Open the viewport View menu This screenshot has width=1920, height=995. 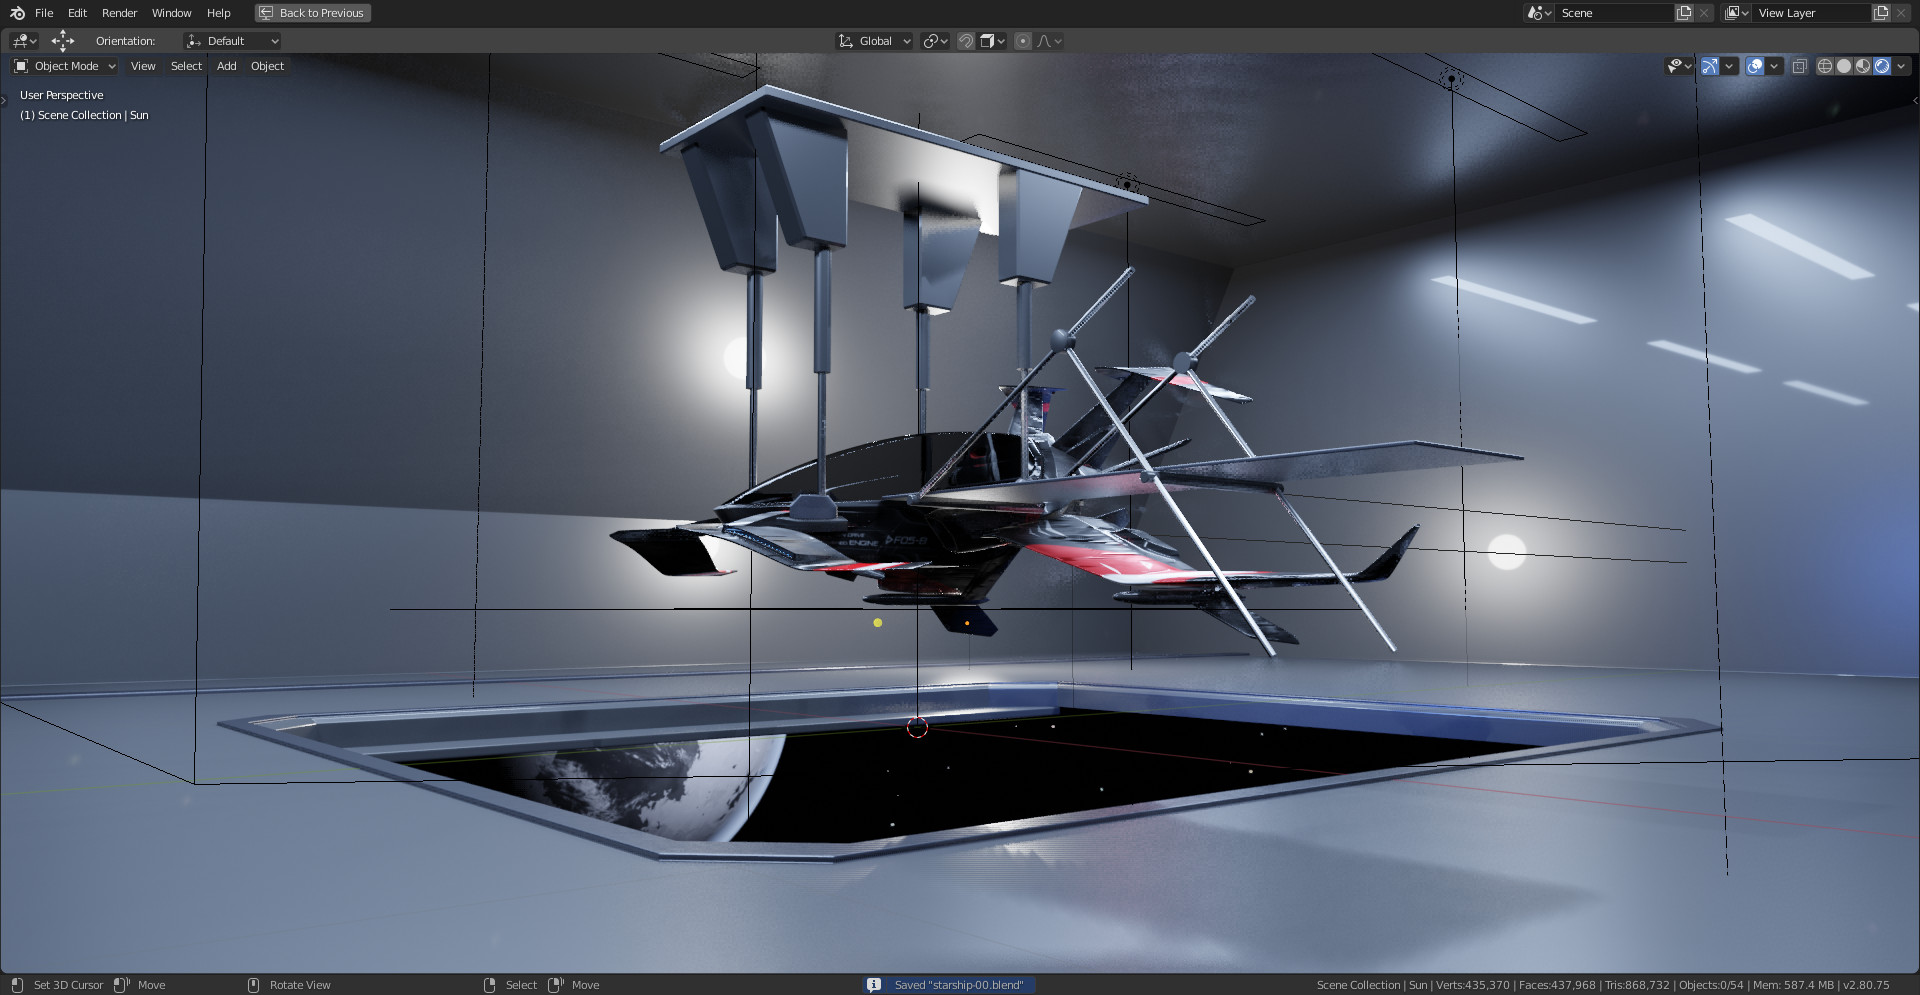pyautogui.click(x=143, y=66)
